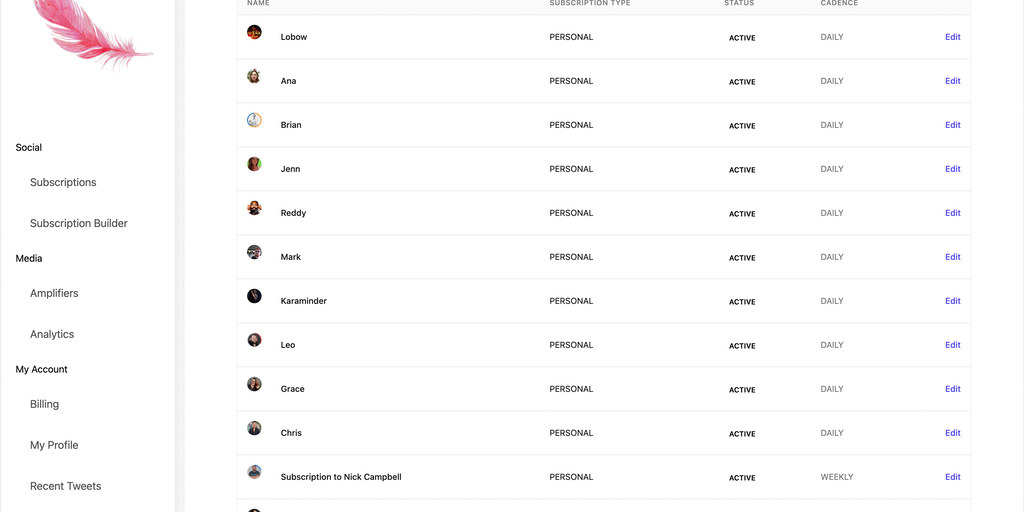Edit Subscription to Nick Campbell
Viewport: 1024px width, 512px height.
[952, 477]
